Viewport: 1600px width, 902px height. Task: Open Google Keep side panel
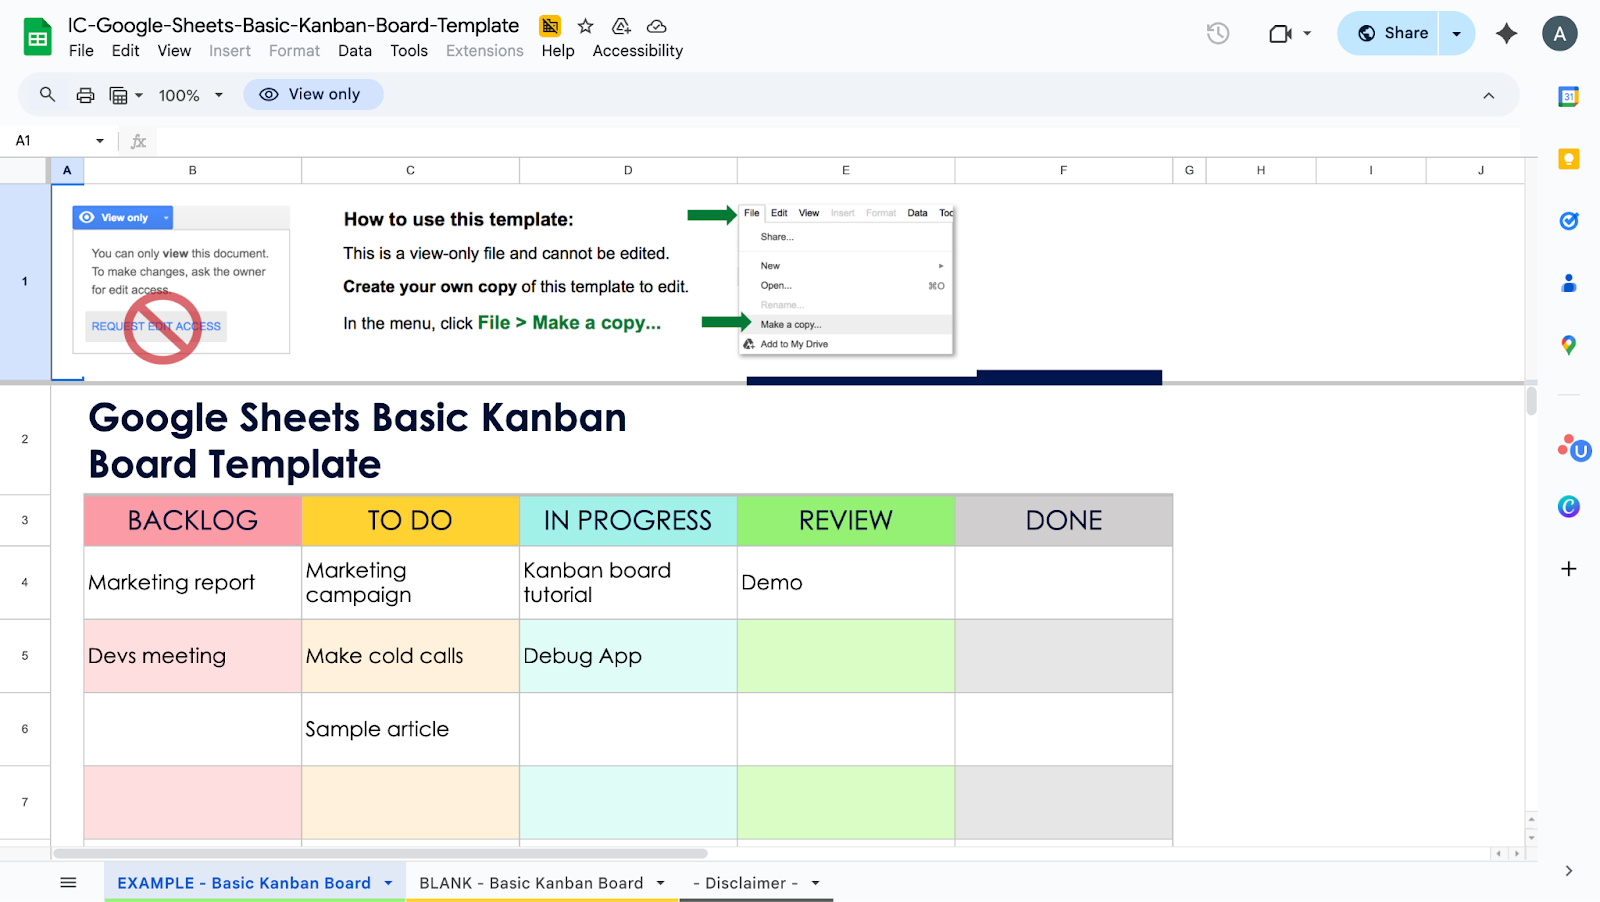[x=1569, y=159]
